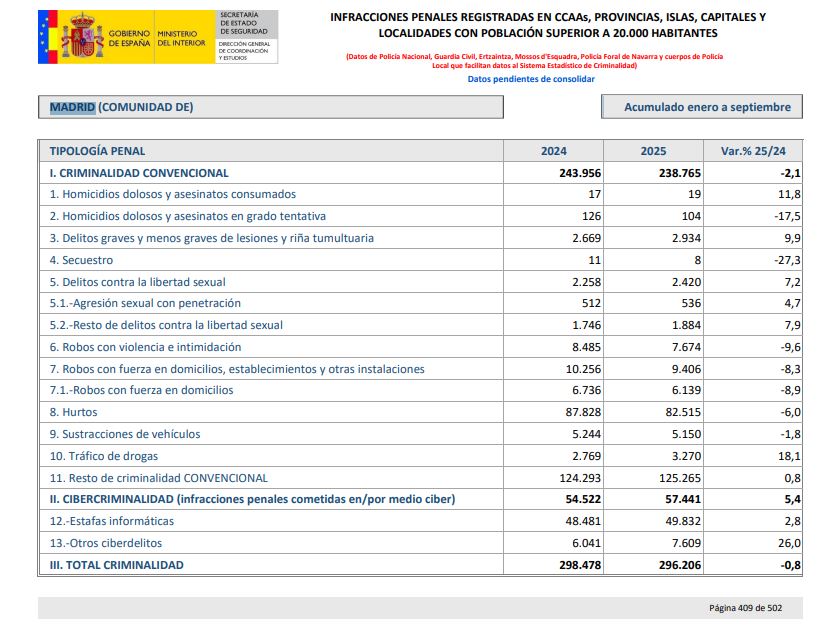Select the 12.-Estafas informáticas row label
The width and height of the screenshot is (836, 639).
(x=112, y=521)
